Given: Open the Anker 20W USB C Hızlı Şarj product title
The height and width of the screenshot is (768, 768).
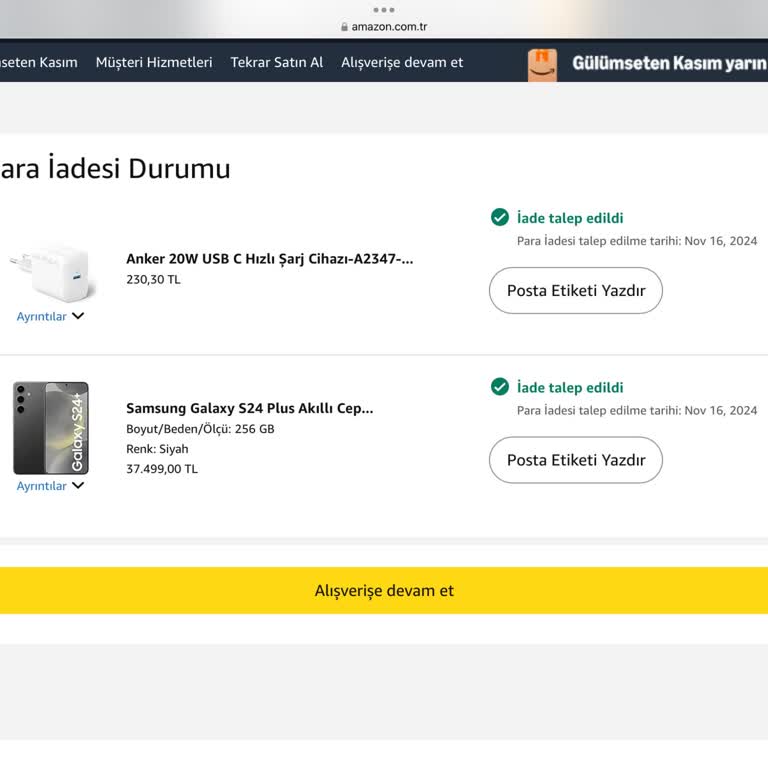Looking at the screenshot, I should tap(269, 259).
